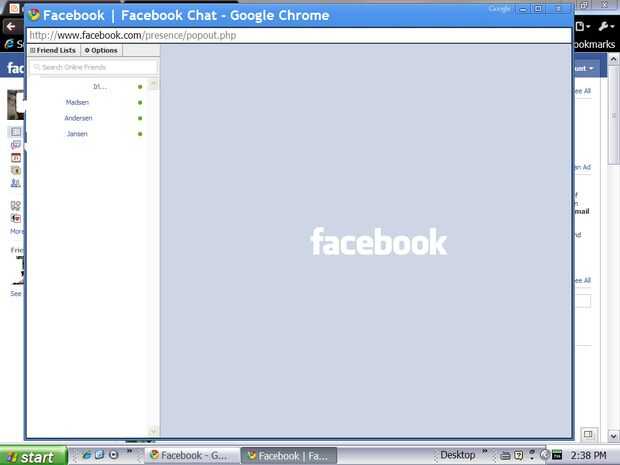Image resolution: width=620 pixels, height=465 pixels.
Task: Click friend list scrollbar up arrow
Action: [x=153, y=84]
